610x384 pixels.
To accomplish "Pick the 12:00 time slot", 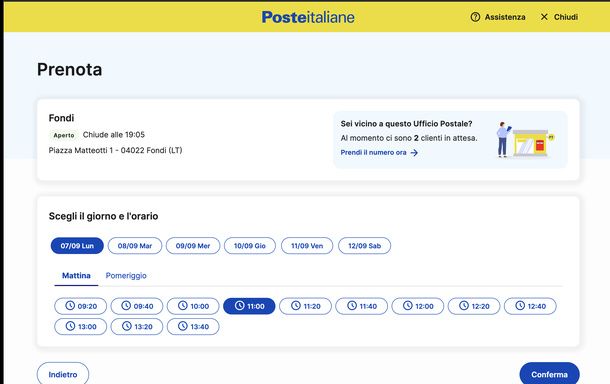I will (418, 306).
